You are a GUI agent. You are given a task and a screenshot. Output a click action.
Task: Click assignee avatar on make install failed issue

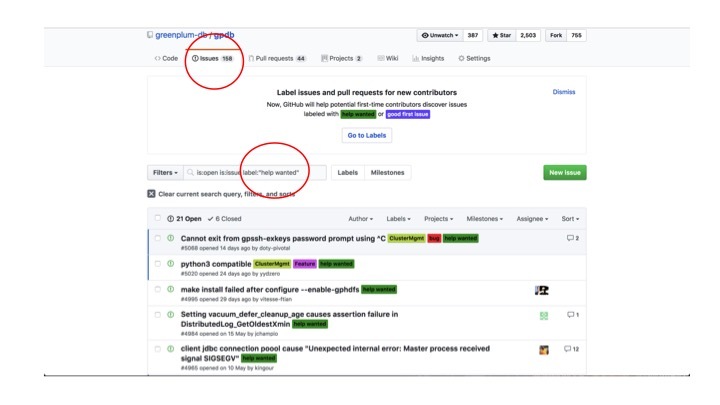tap(542, 290)
